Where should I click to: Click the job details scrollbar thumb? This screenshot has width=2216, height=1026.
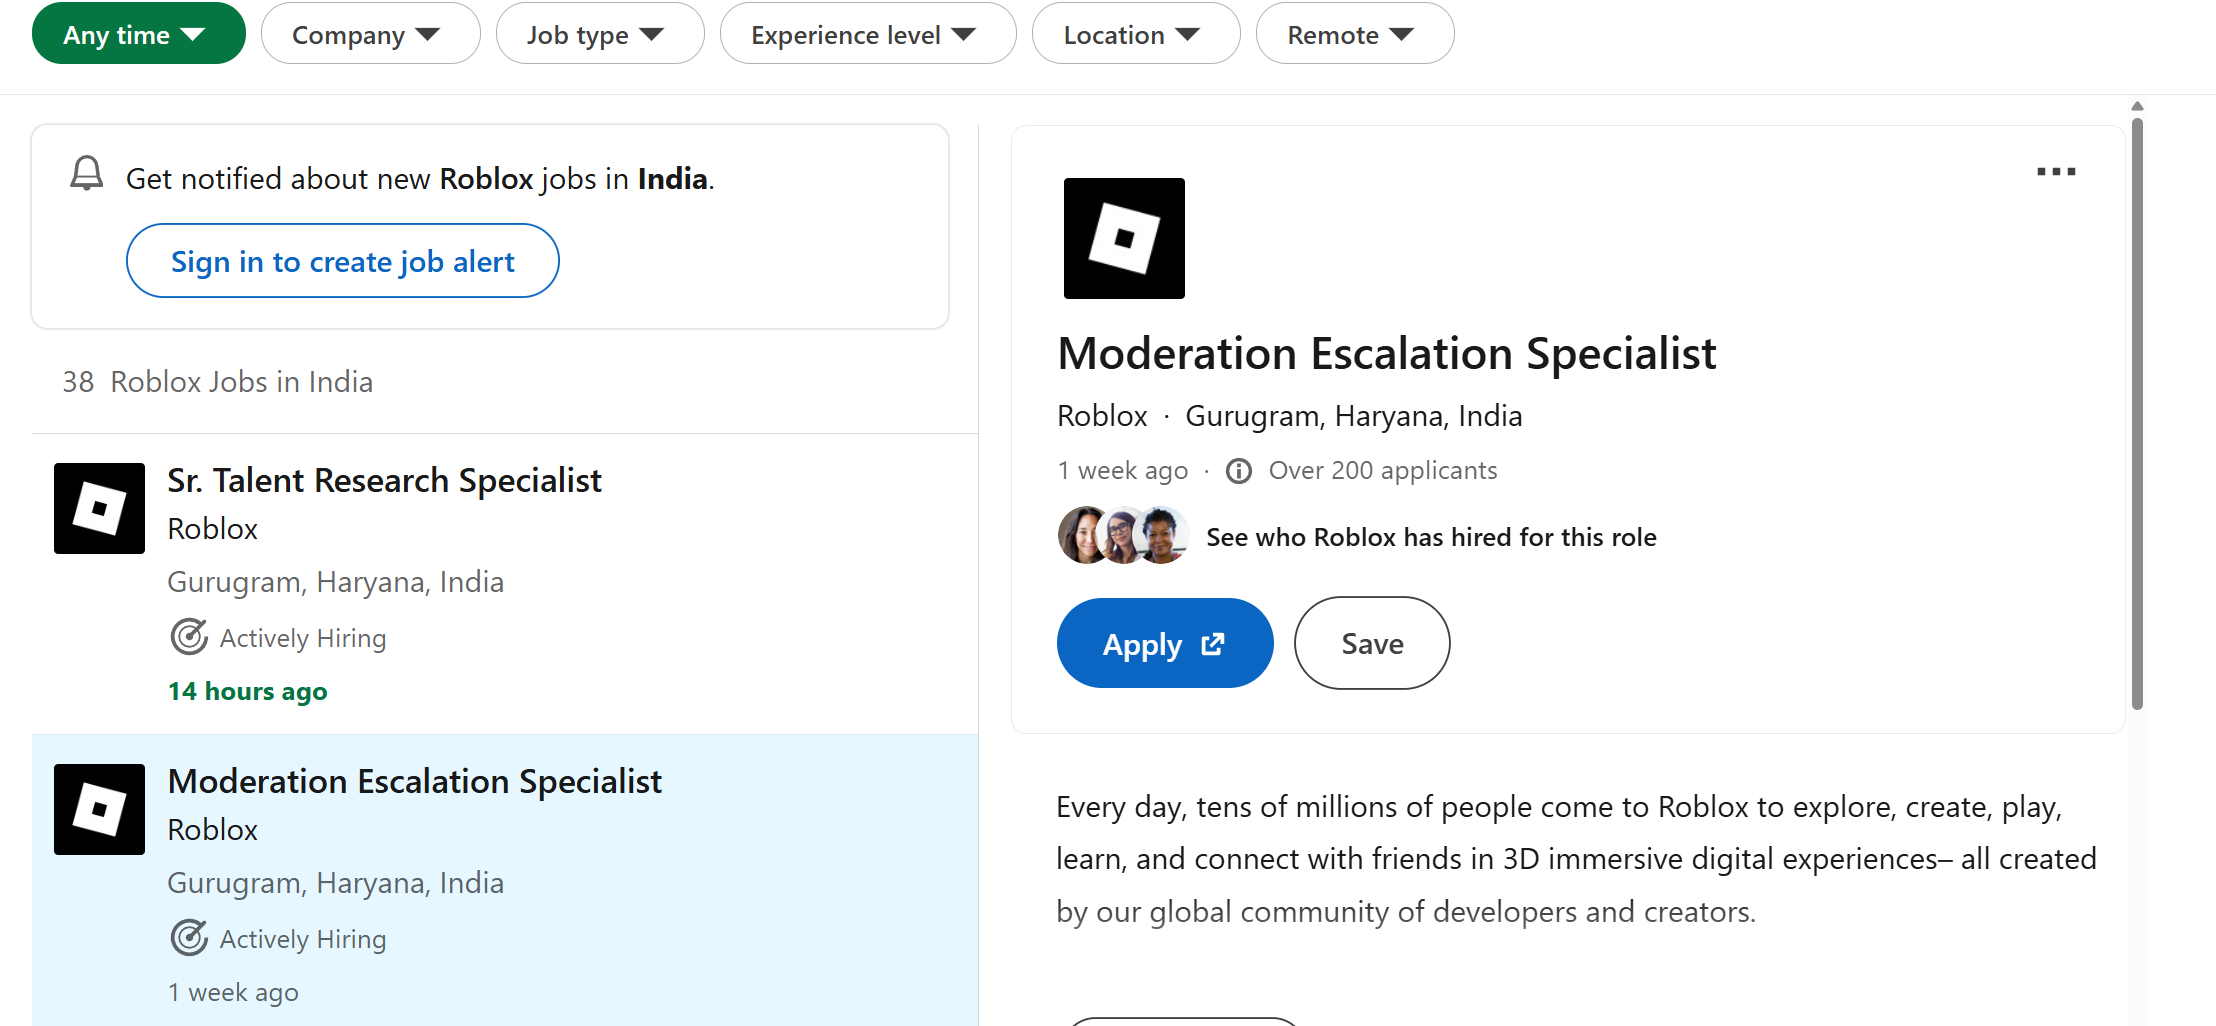[2137, 413]
